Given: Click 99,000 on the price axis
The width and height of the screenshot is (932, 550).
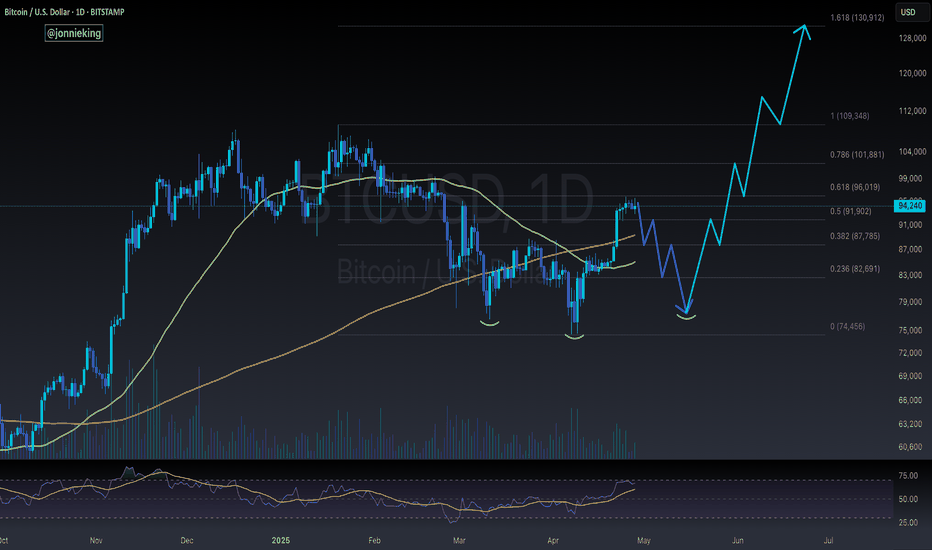Looking at the screenshot, I should (912, 179).
